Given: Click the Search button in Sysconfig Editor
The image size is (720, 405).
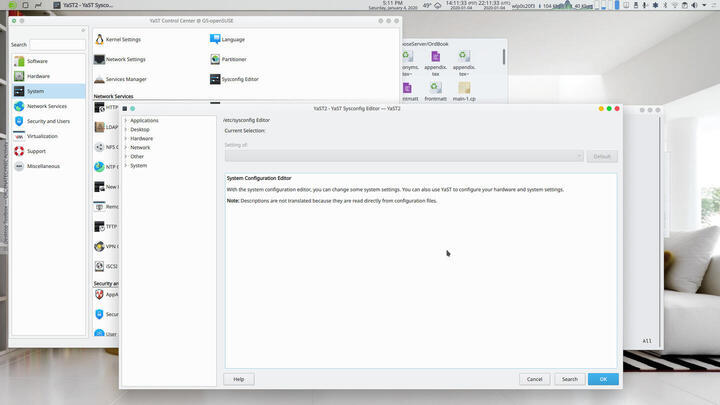Looking at the screenshot, I should tap(570, 379).
